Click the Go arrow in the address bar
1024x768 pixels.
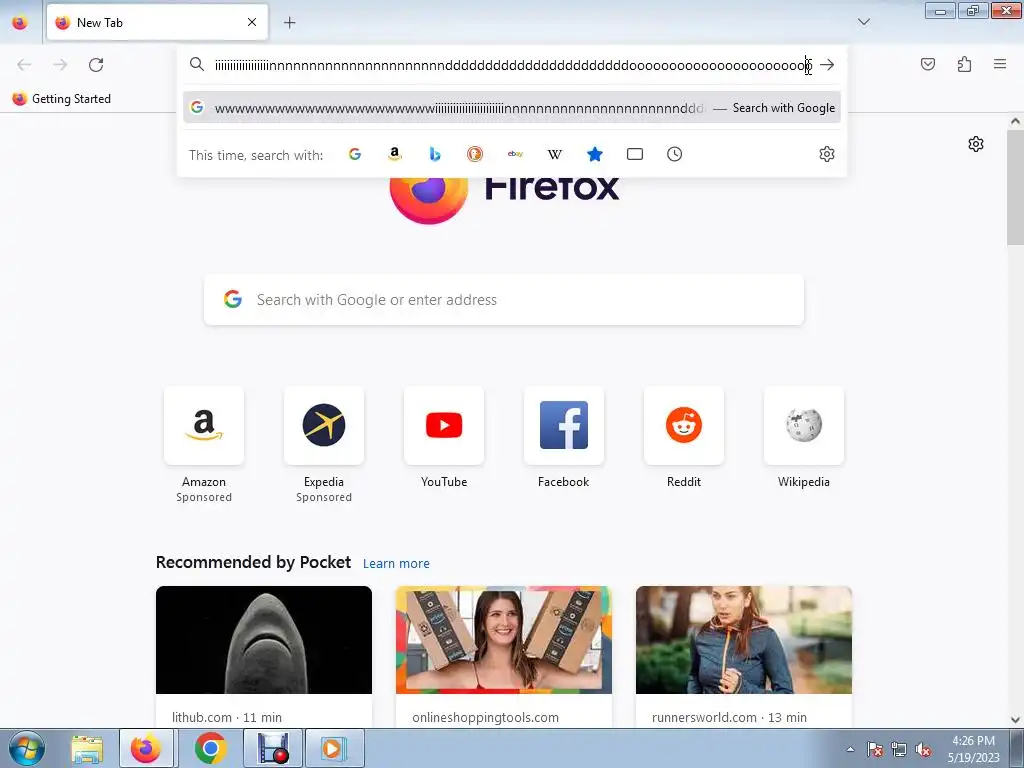point(827,65)
